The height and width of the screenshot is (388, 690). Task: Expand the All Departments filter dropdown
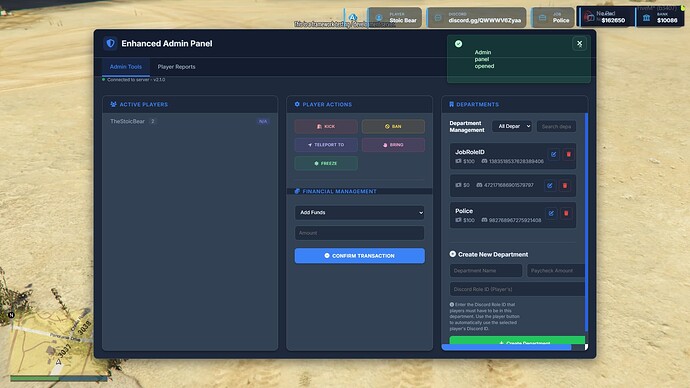point(512,126)
